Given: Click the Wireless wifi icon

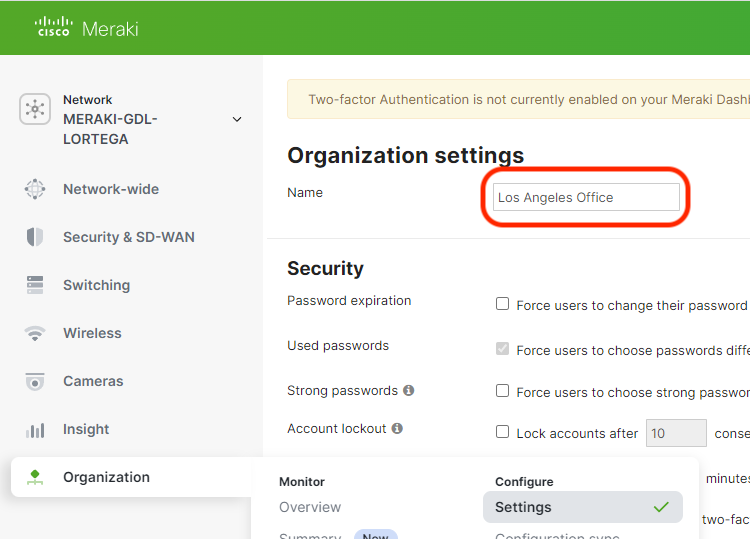Looking at the screenshot, I should click(35, 333).
